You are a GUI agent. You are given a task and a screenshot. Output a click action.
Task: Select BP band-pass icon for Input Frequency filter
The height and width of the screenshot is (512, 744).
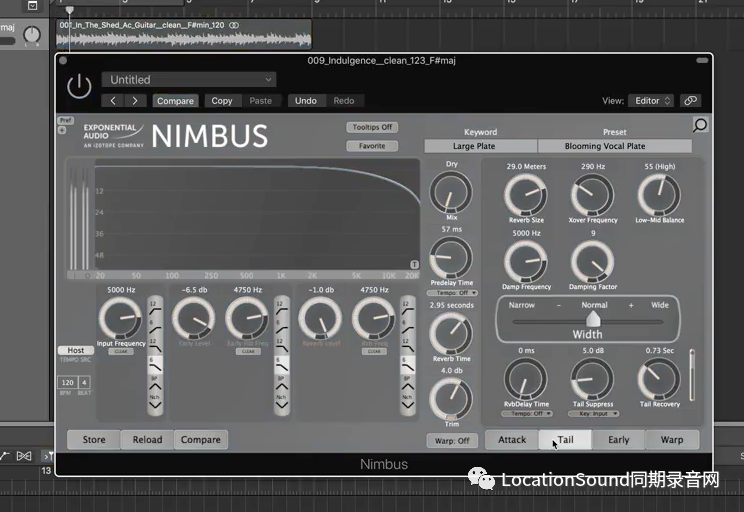click(155, 383)
